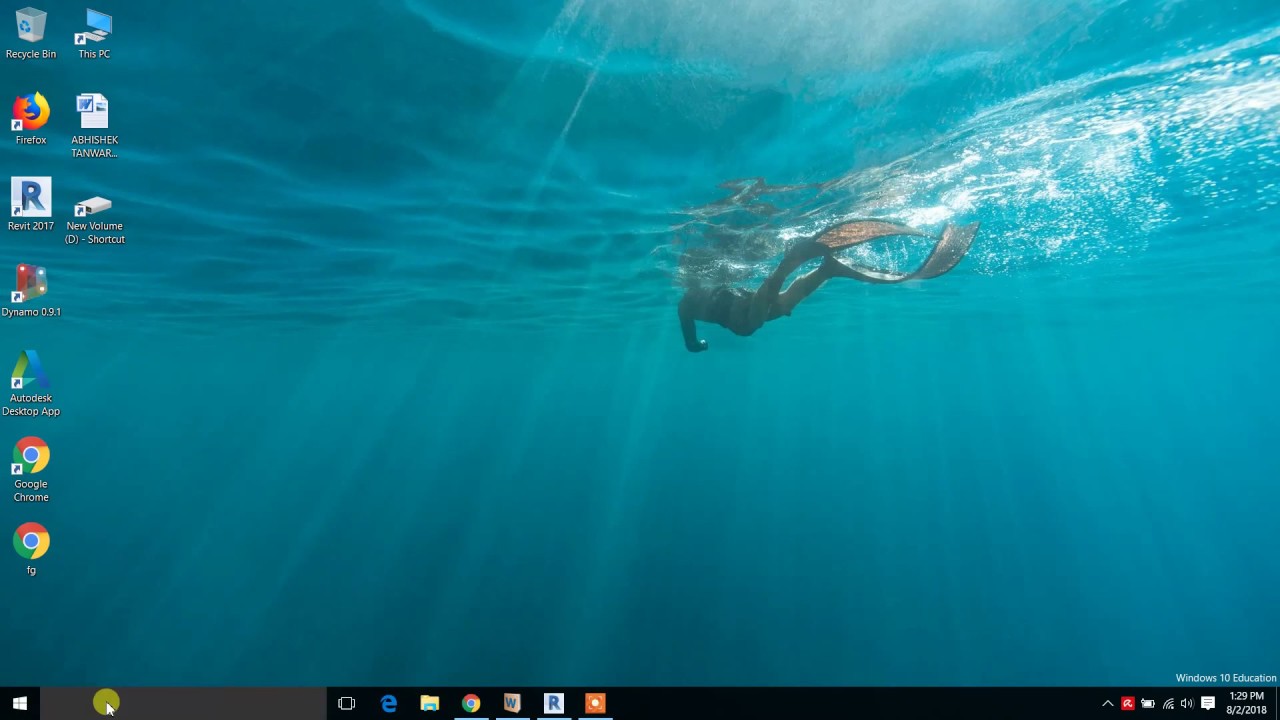Select the Chrome shortcut named fg

31,550
